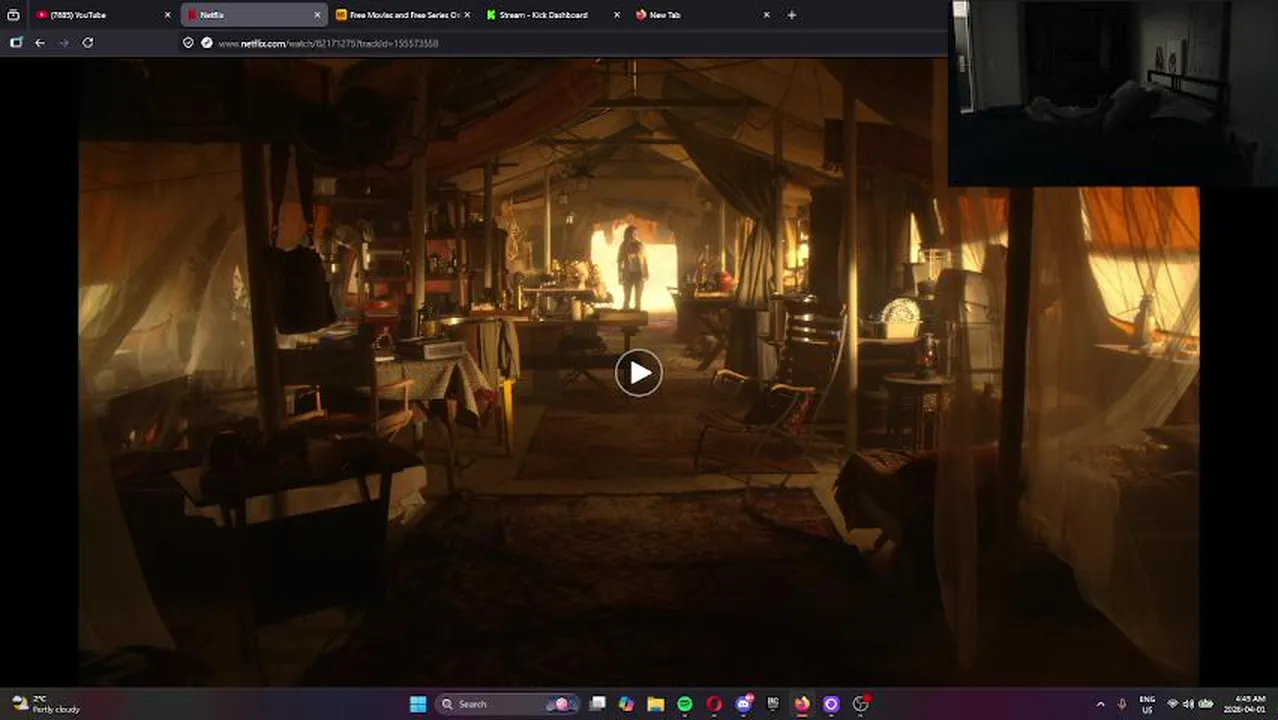Open the Epic Games launcher icon
1278x720 pixels.
[772, 704]
